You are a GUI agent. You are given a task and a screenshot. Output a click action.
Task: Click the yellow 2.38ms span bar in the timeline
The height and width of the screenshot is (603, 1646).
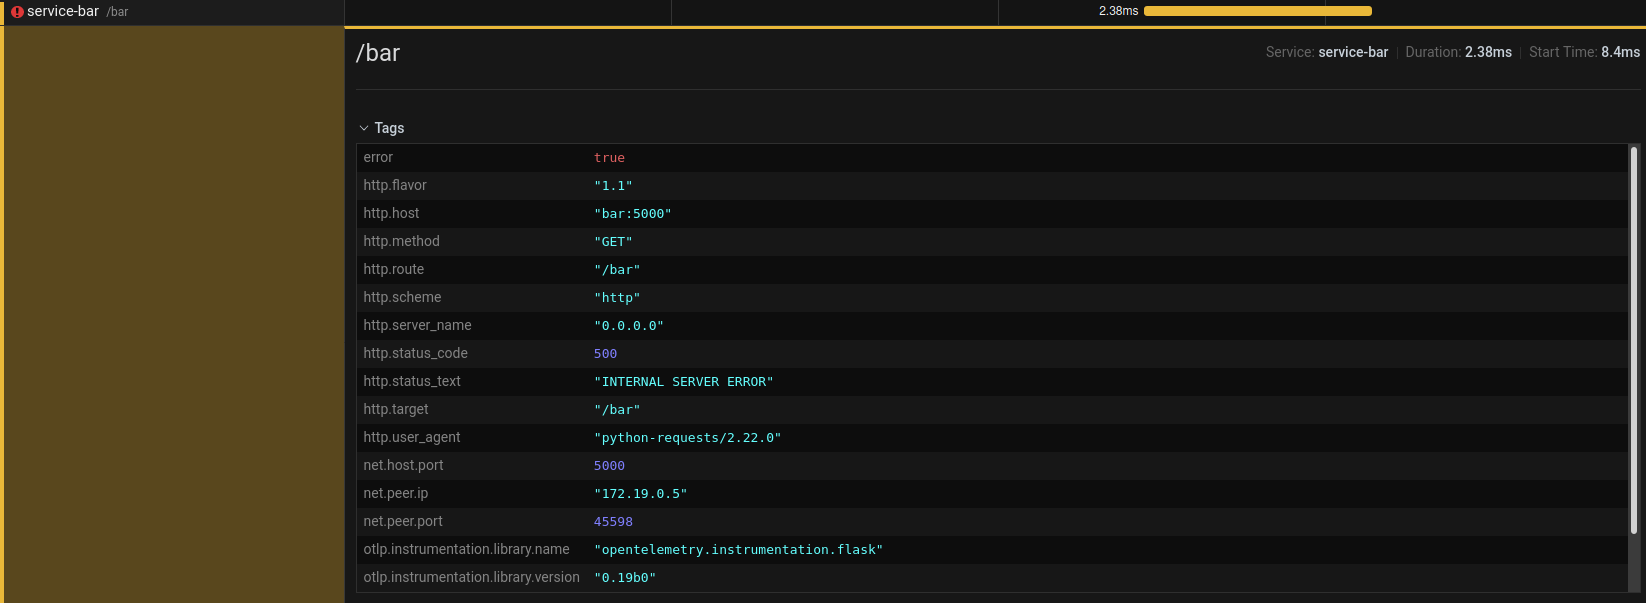[1257, 11]
